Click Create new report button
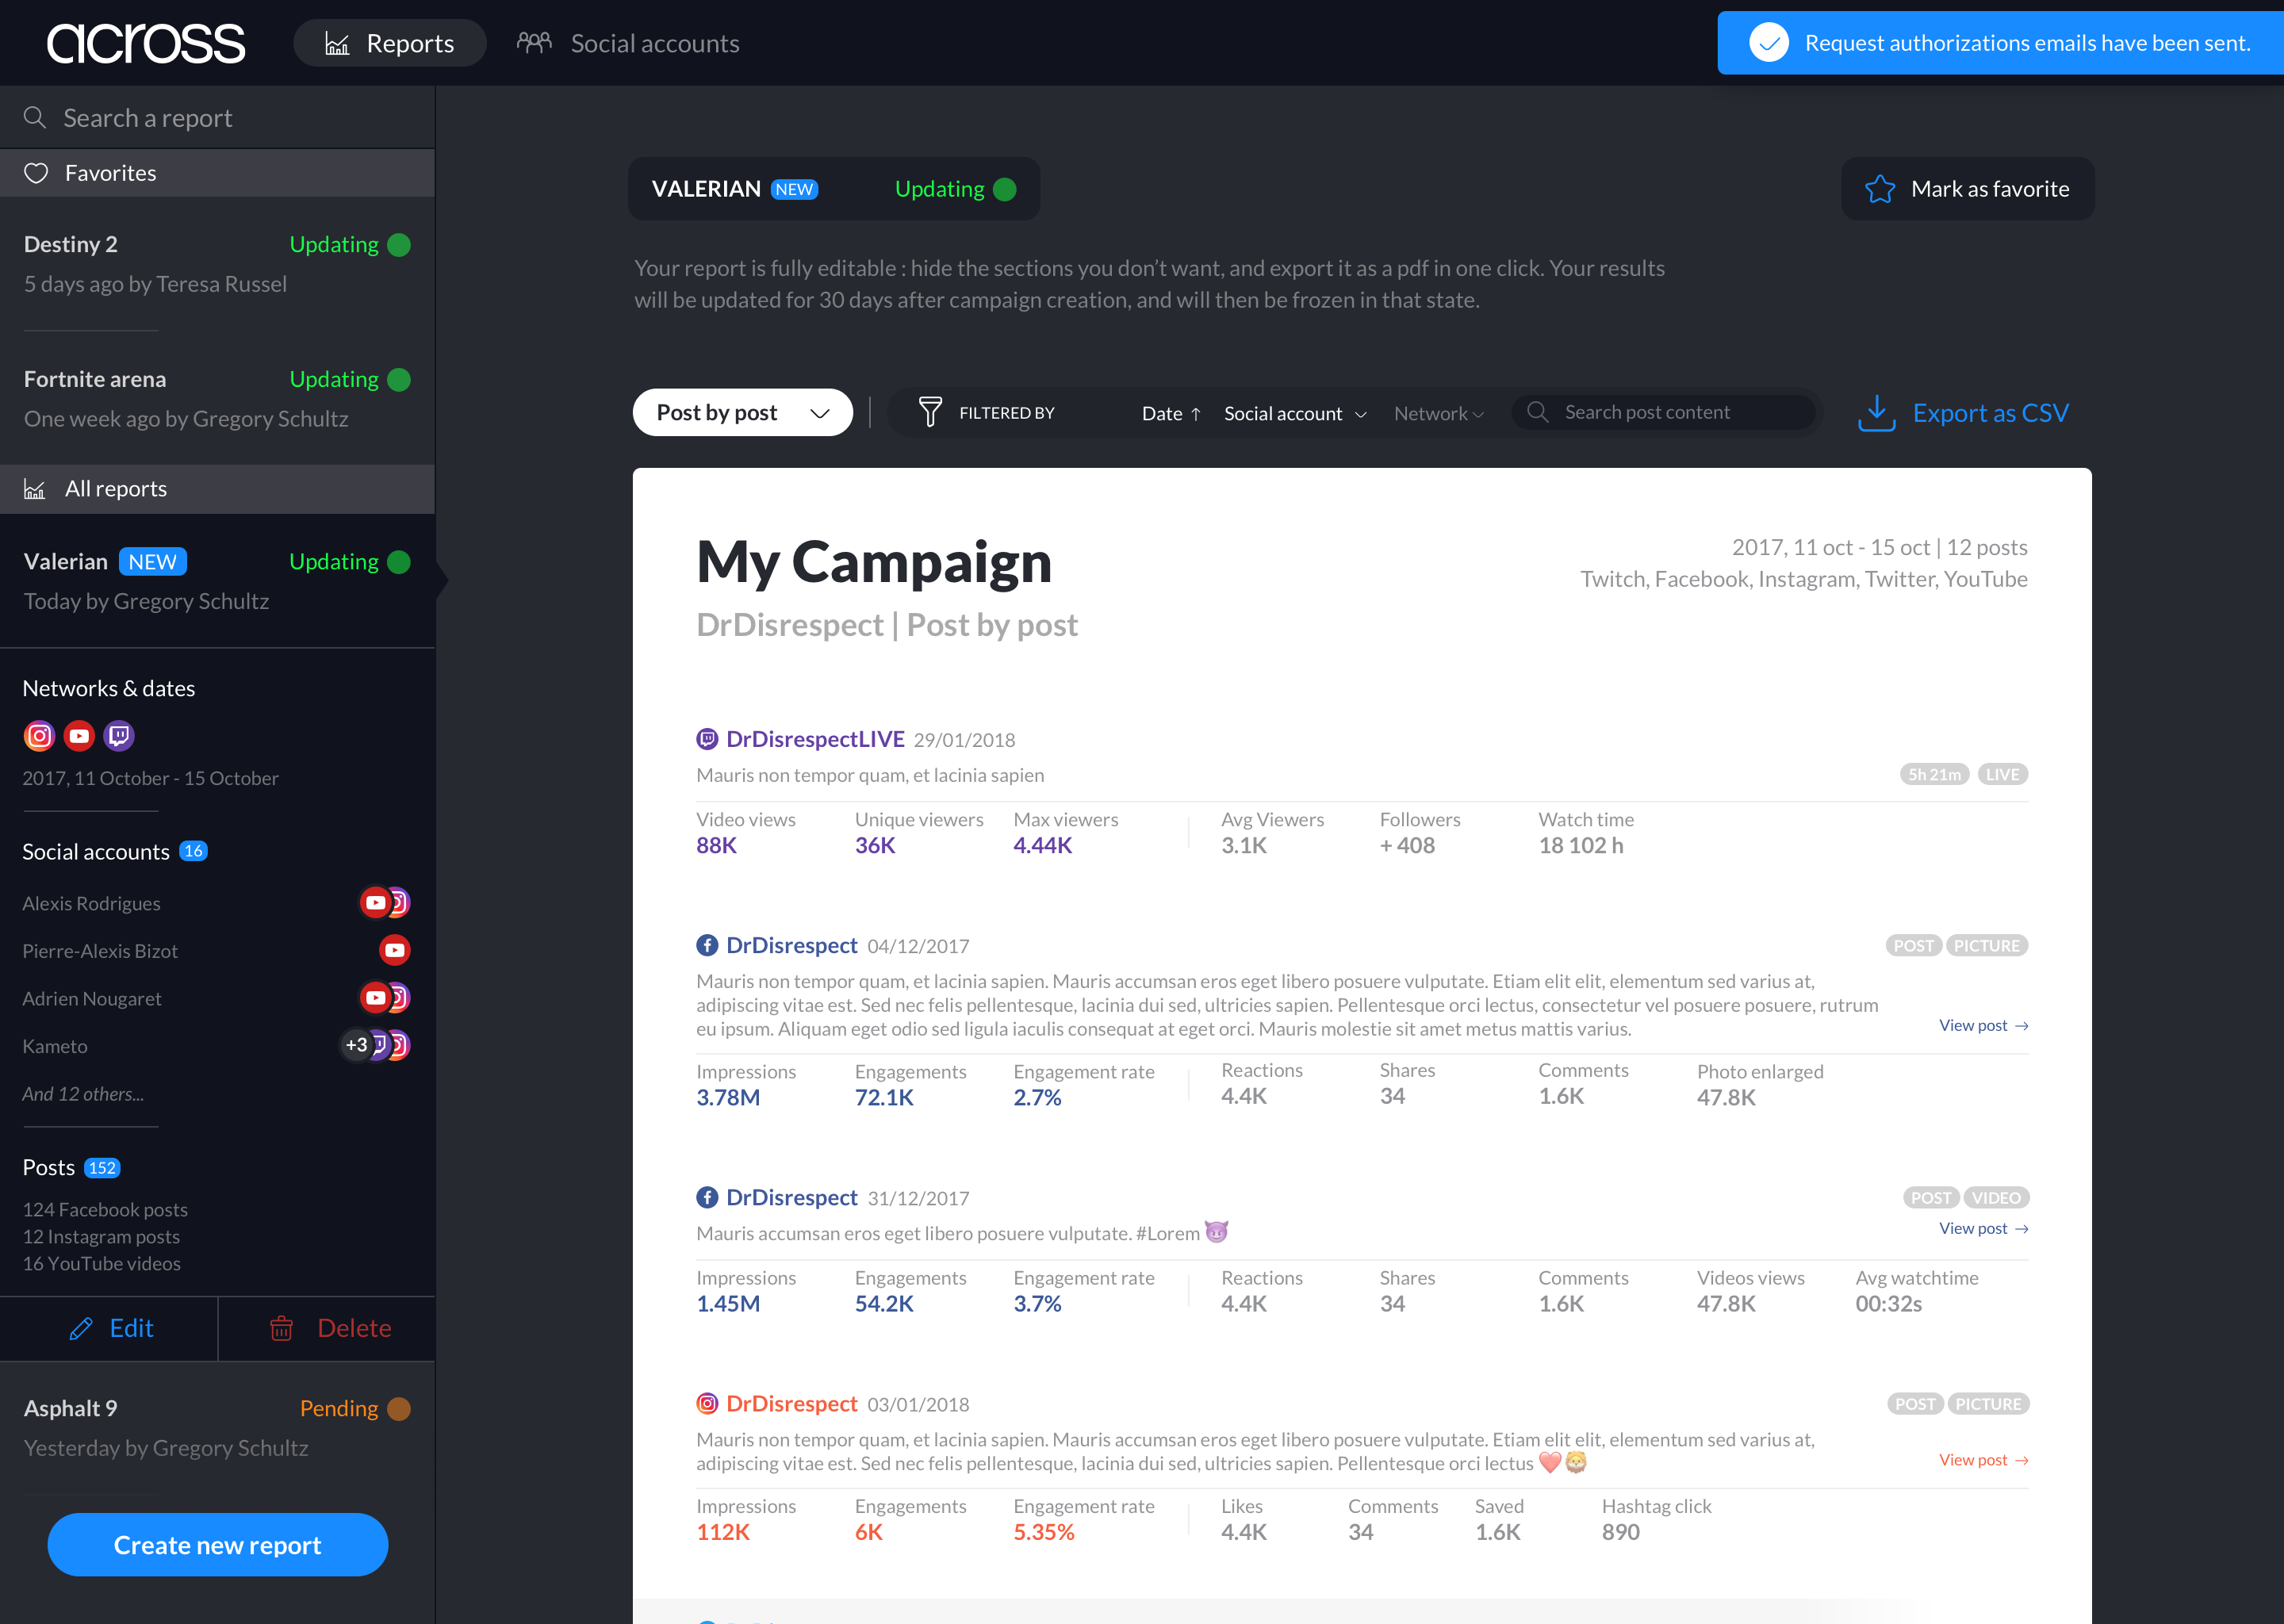 point(217,1545)
